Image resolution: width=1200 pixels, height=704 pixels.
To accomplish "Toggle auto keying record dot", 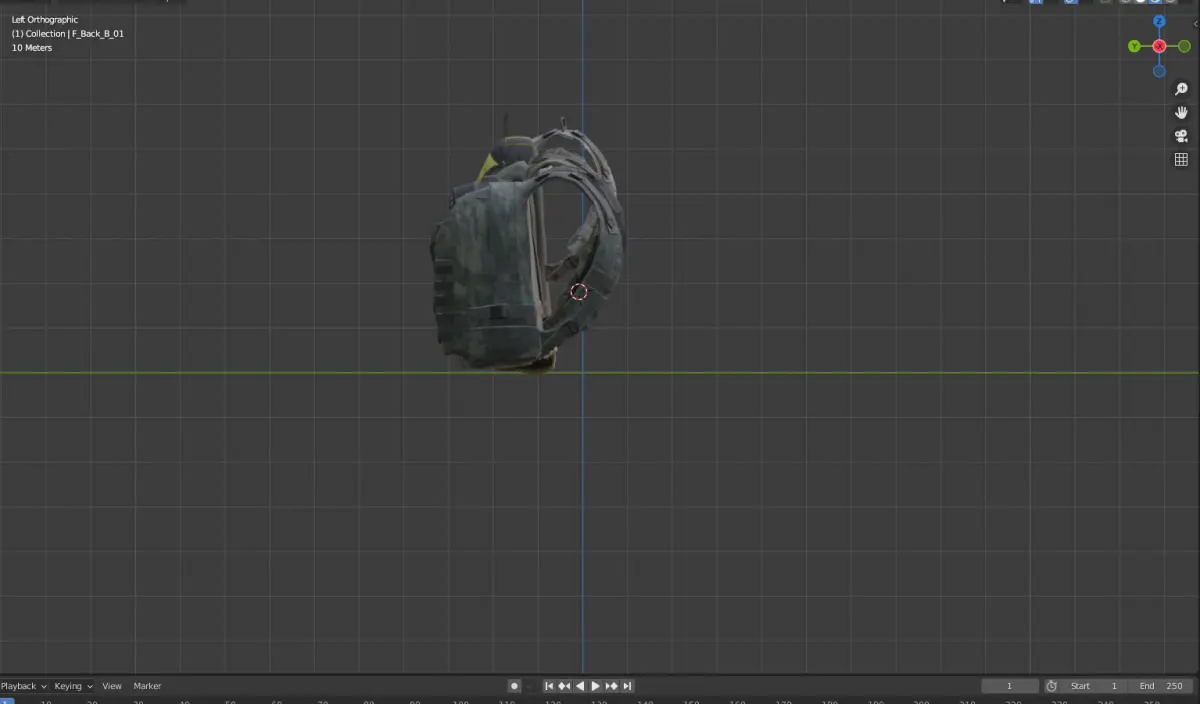I will pyautogui.click(x=514, y=686).
